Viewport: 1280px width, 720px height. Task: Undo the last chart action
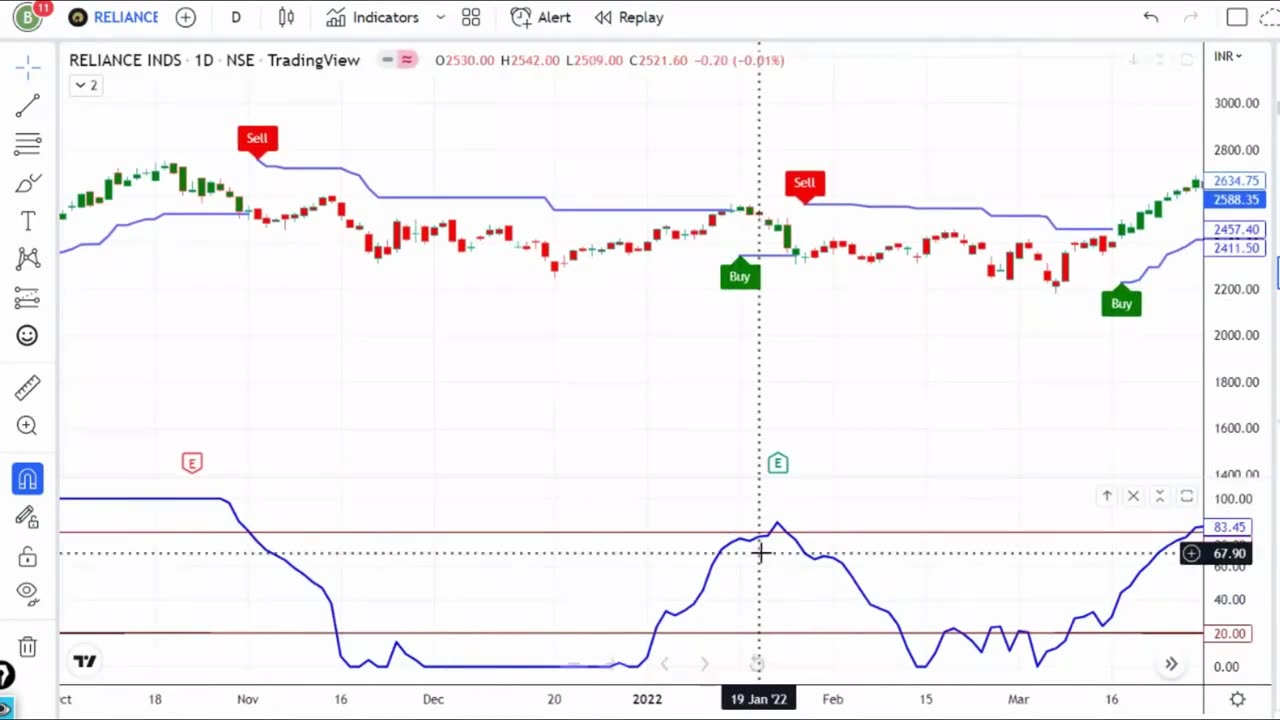tap(1151, 17)
